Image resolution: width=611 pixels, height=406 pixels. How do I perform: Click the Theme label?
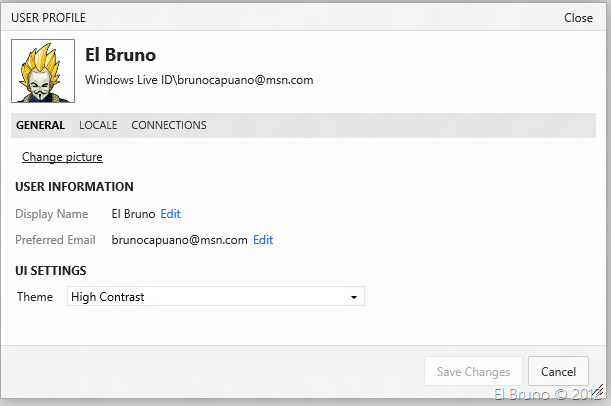point(35,297)
